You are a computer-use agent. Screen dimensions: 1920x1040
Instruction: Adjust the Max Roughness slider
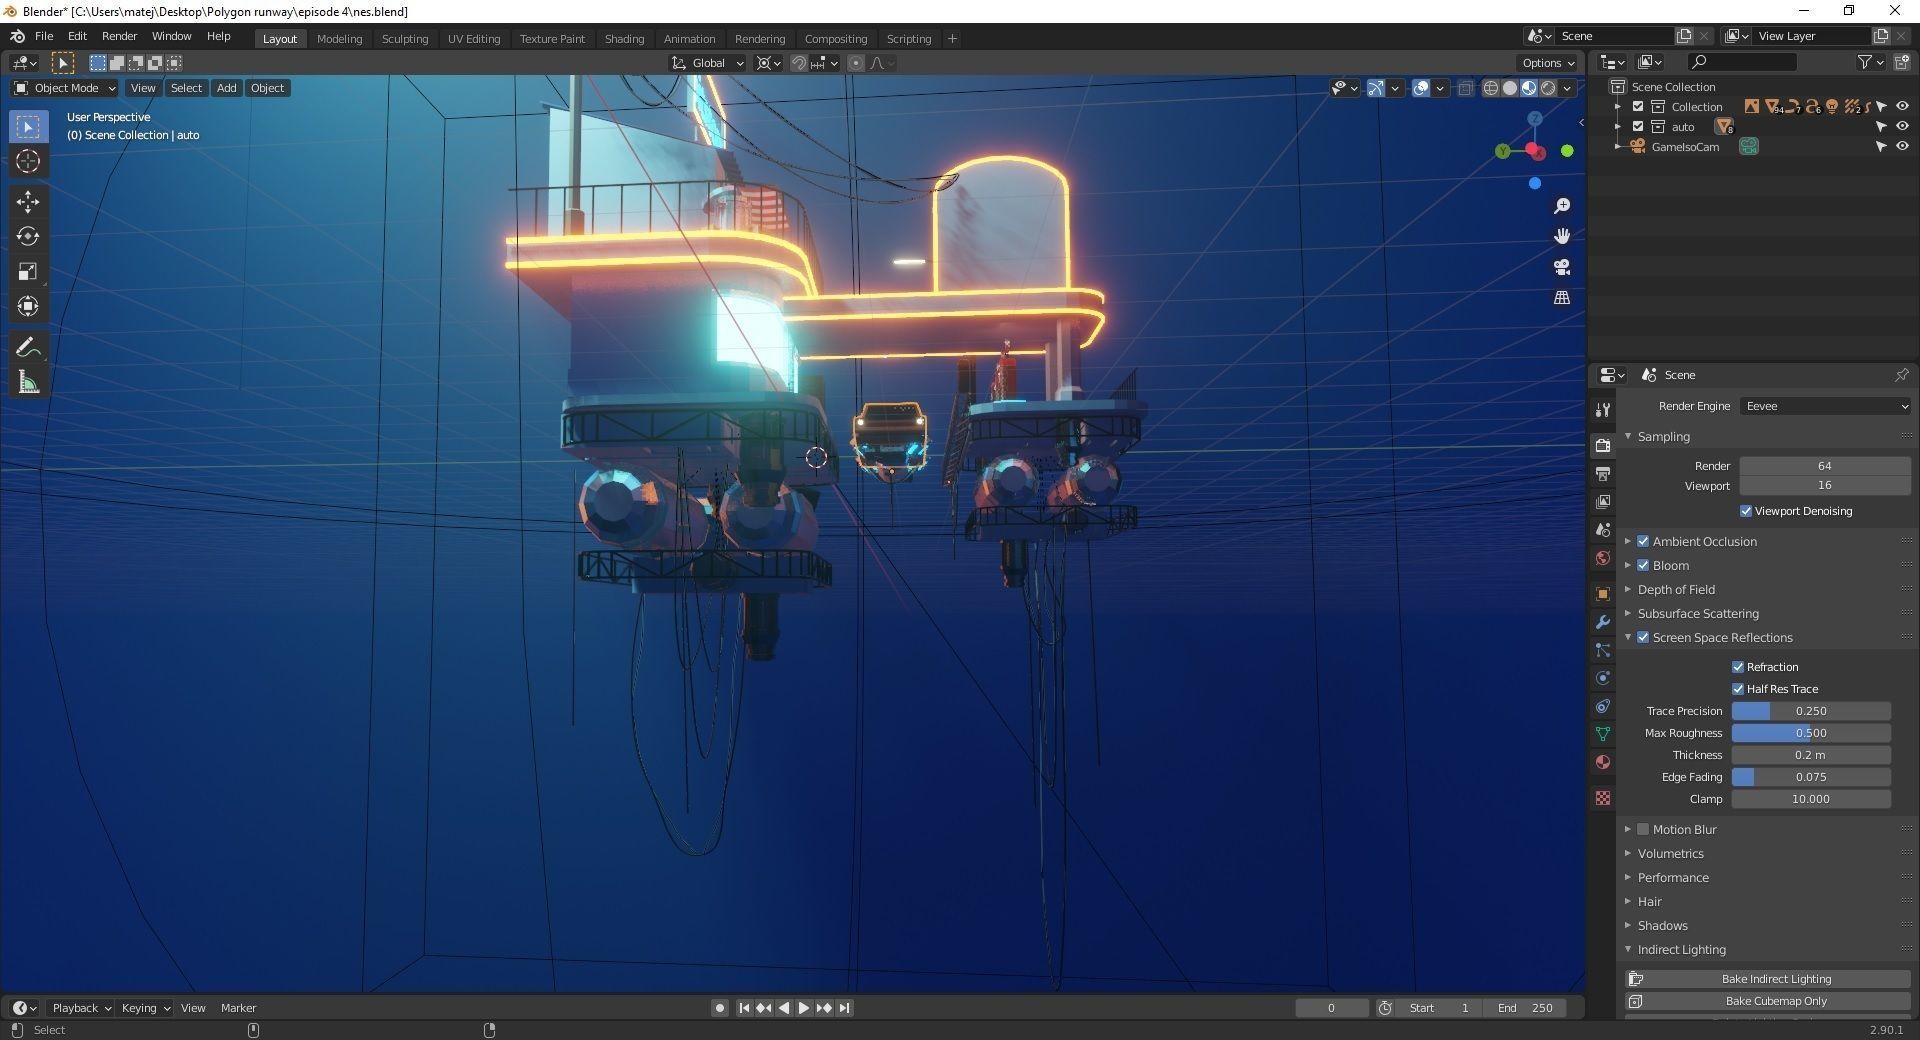click(1811, 733)
